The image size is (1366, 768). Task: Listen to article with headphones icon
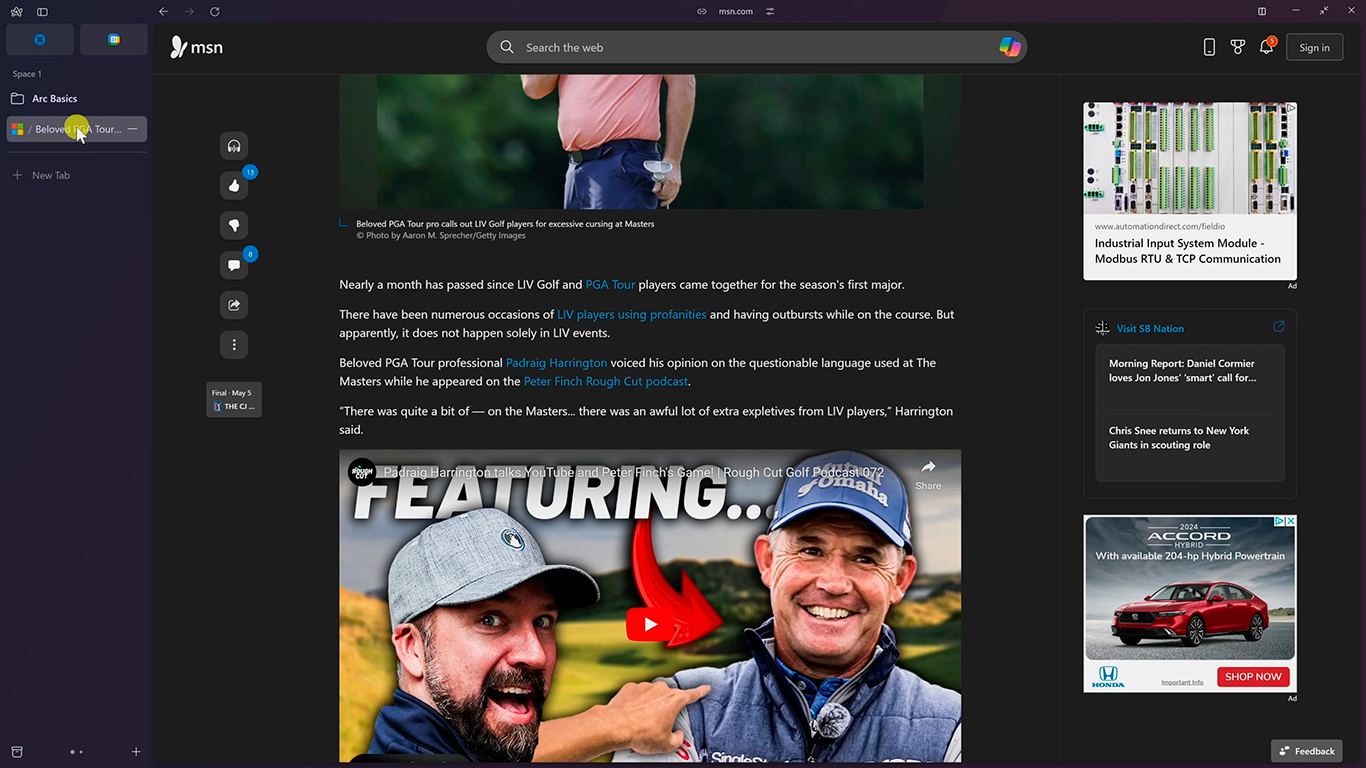coord(234,146)
